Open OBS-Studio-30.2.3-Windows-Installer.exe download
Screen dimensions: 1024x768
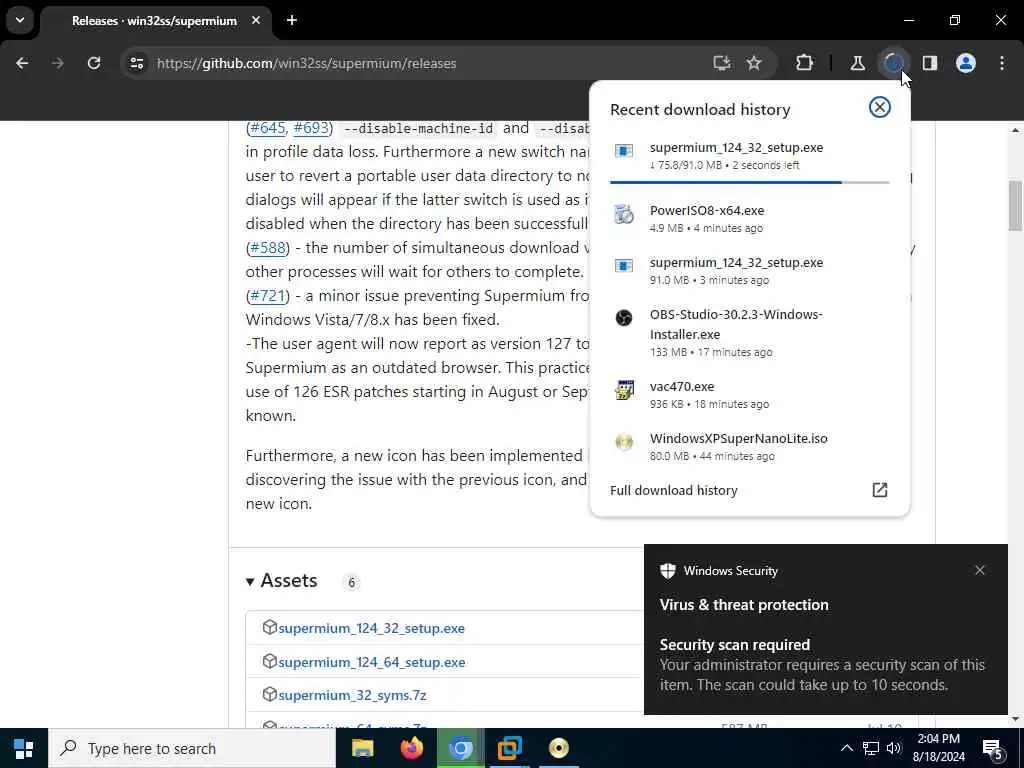point(750,332)
